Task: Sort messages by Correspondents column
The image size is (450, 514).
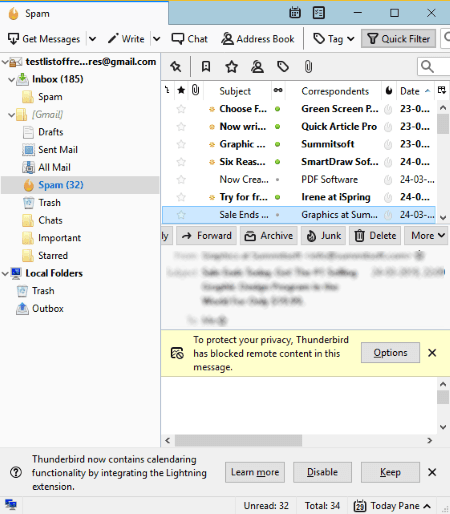Action: [x=335, y=91]
